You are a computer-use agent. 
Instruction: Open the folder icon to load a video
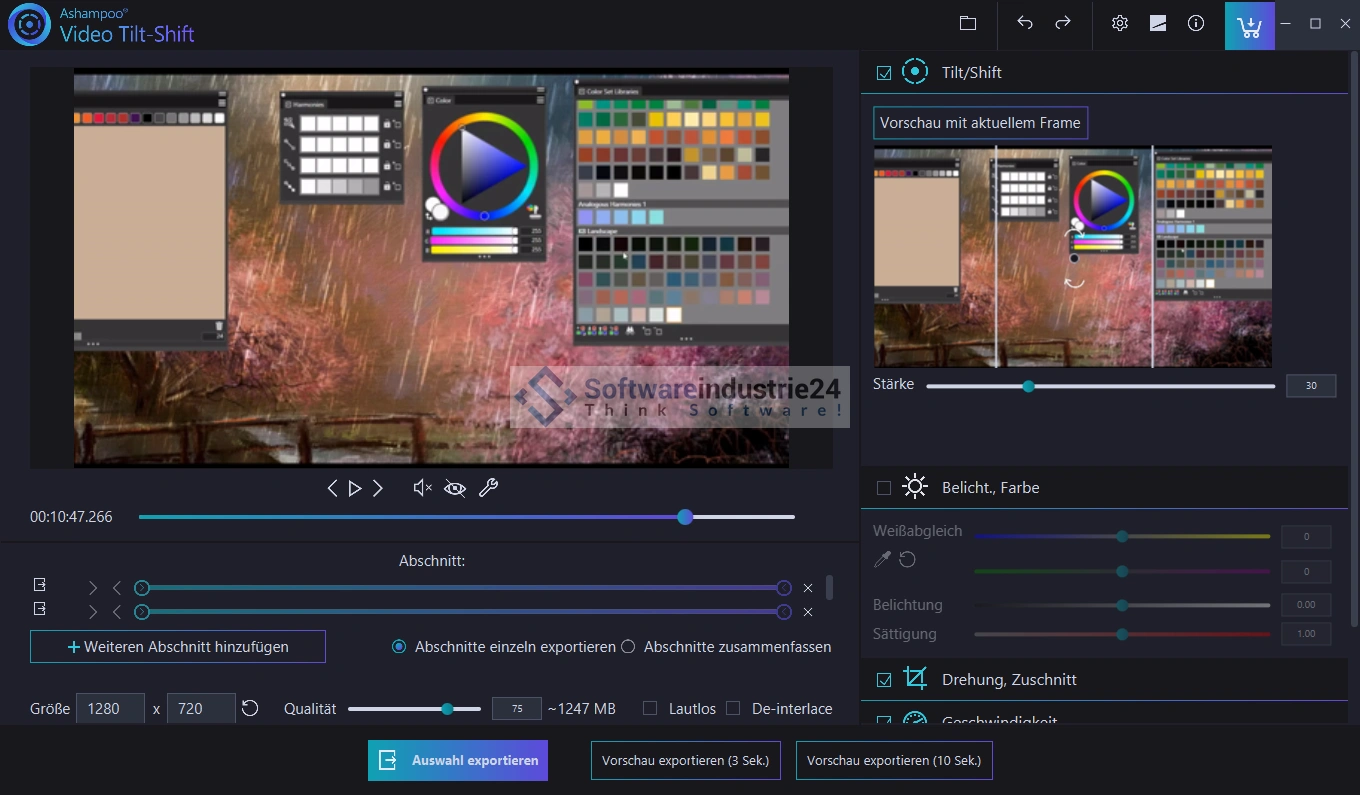[967, 24]
